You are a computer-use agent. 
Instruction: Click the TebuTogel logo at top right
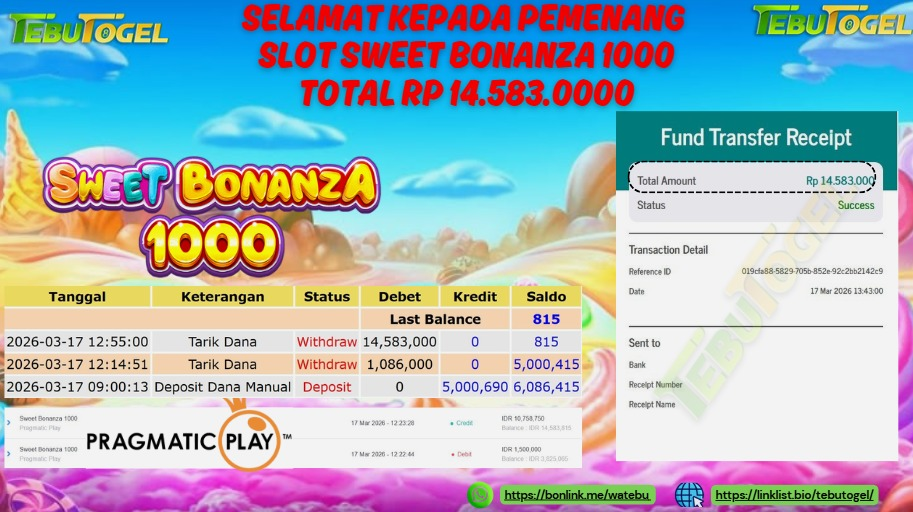click(x=833, y=21)
